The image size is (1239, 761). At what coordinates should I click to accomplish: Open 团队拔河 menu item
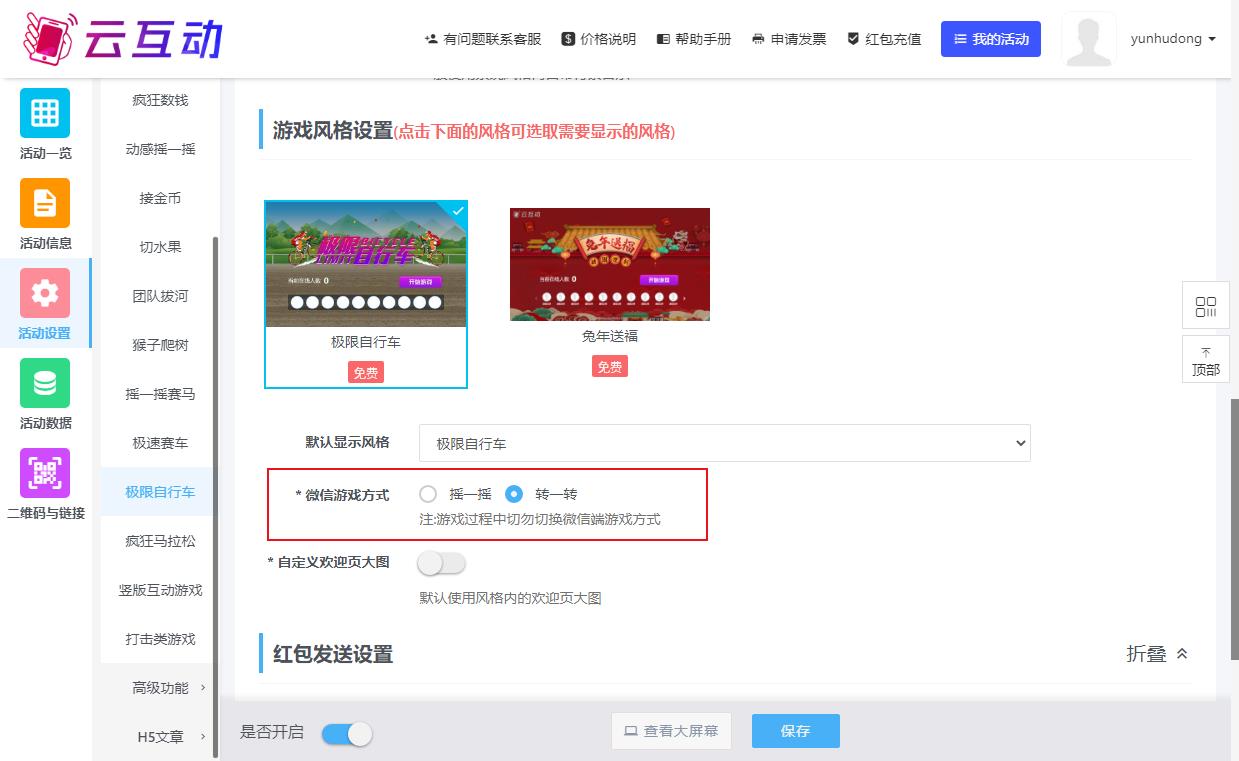click(160, 296)
